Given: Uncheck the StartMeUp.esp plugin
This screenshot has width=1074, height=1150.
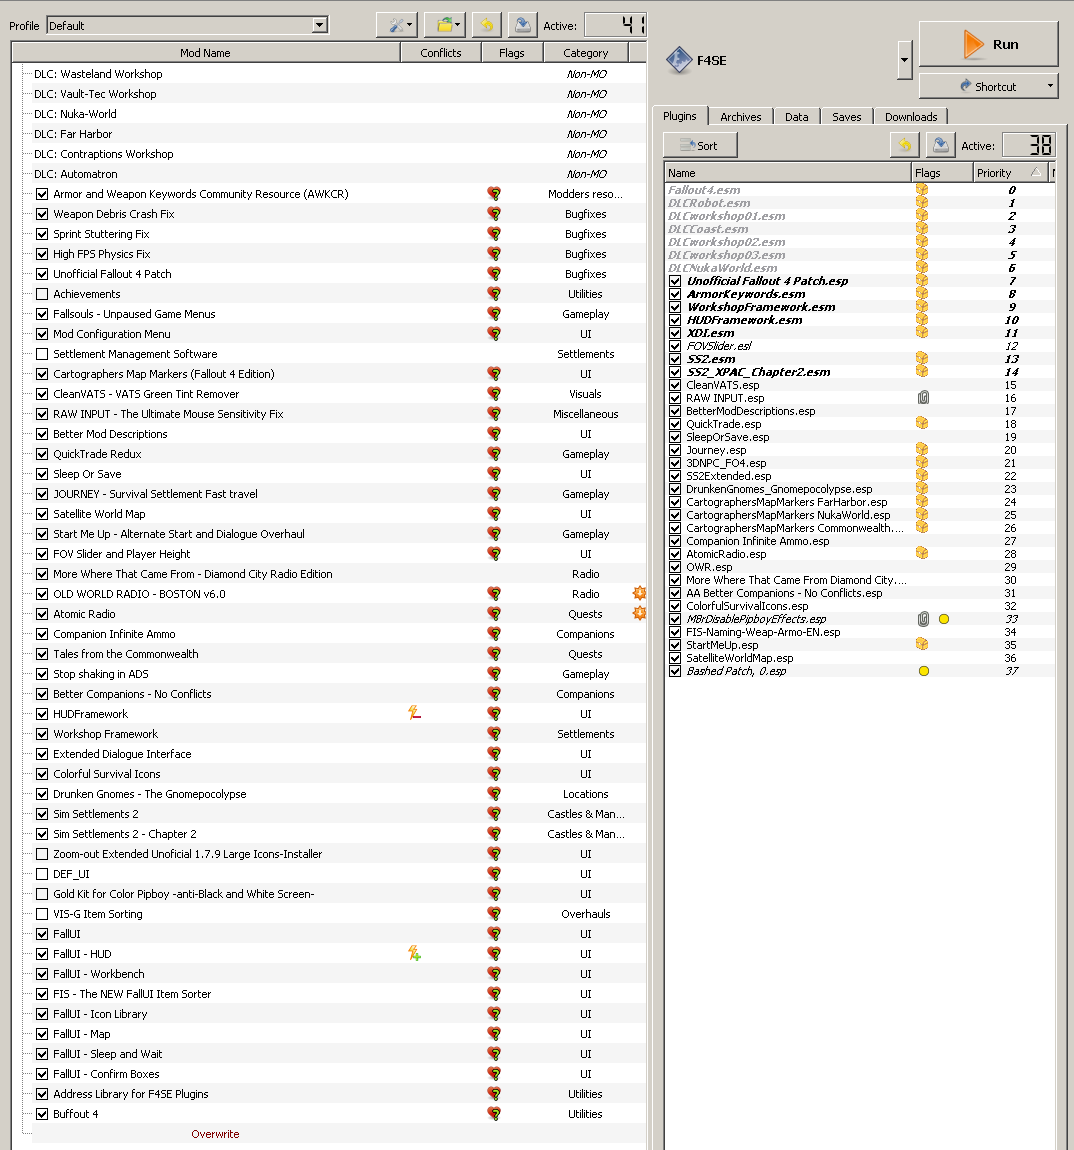Looking at the screenshot, I should point(675,645).
